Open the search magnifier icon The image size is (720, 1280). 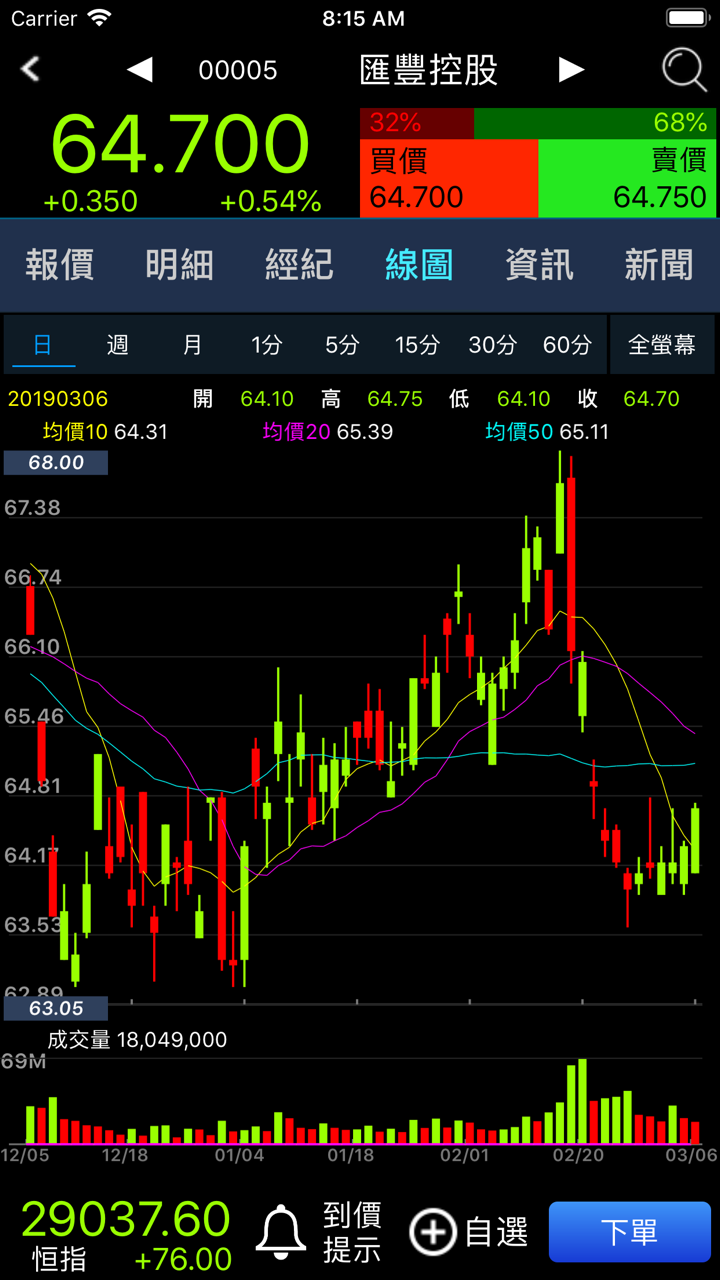point(684,70)
